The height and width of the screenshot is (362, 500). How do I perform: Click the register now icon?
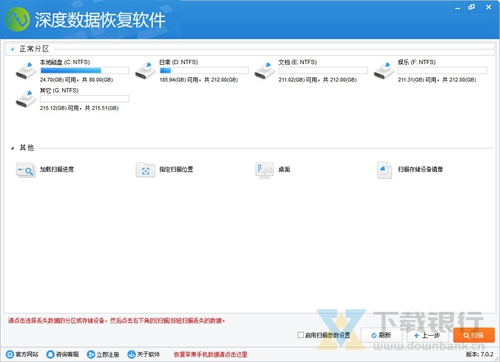point(91,354)
